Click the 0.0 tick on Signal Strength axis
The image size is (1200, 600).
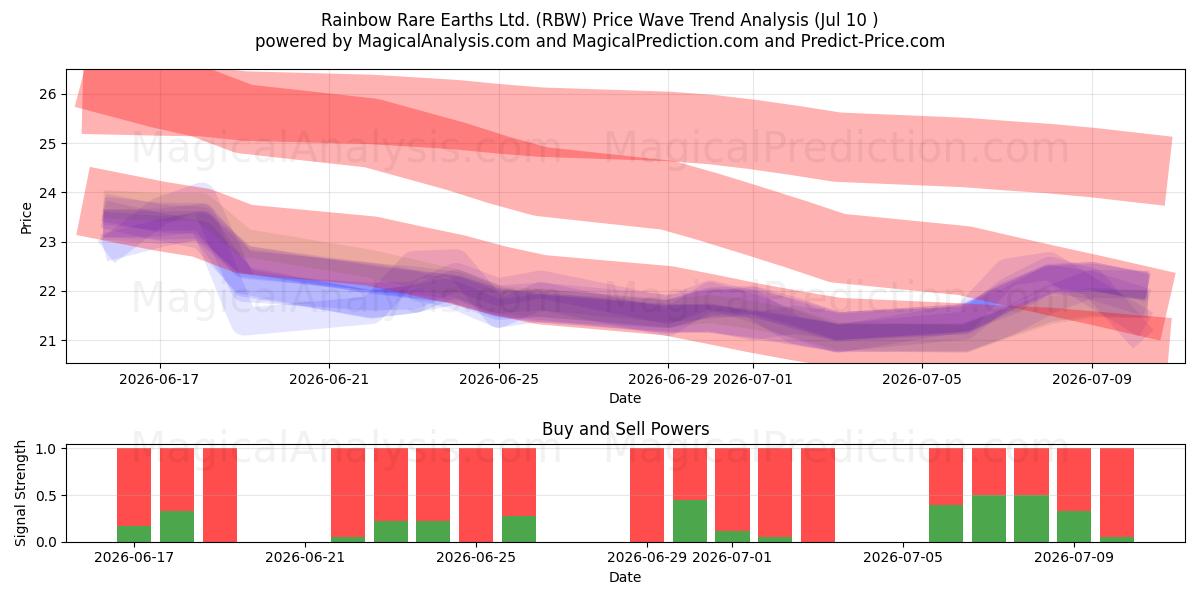pyautogui.click(x=45, y=542)
